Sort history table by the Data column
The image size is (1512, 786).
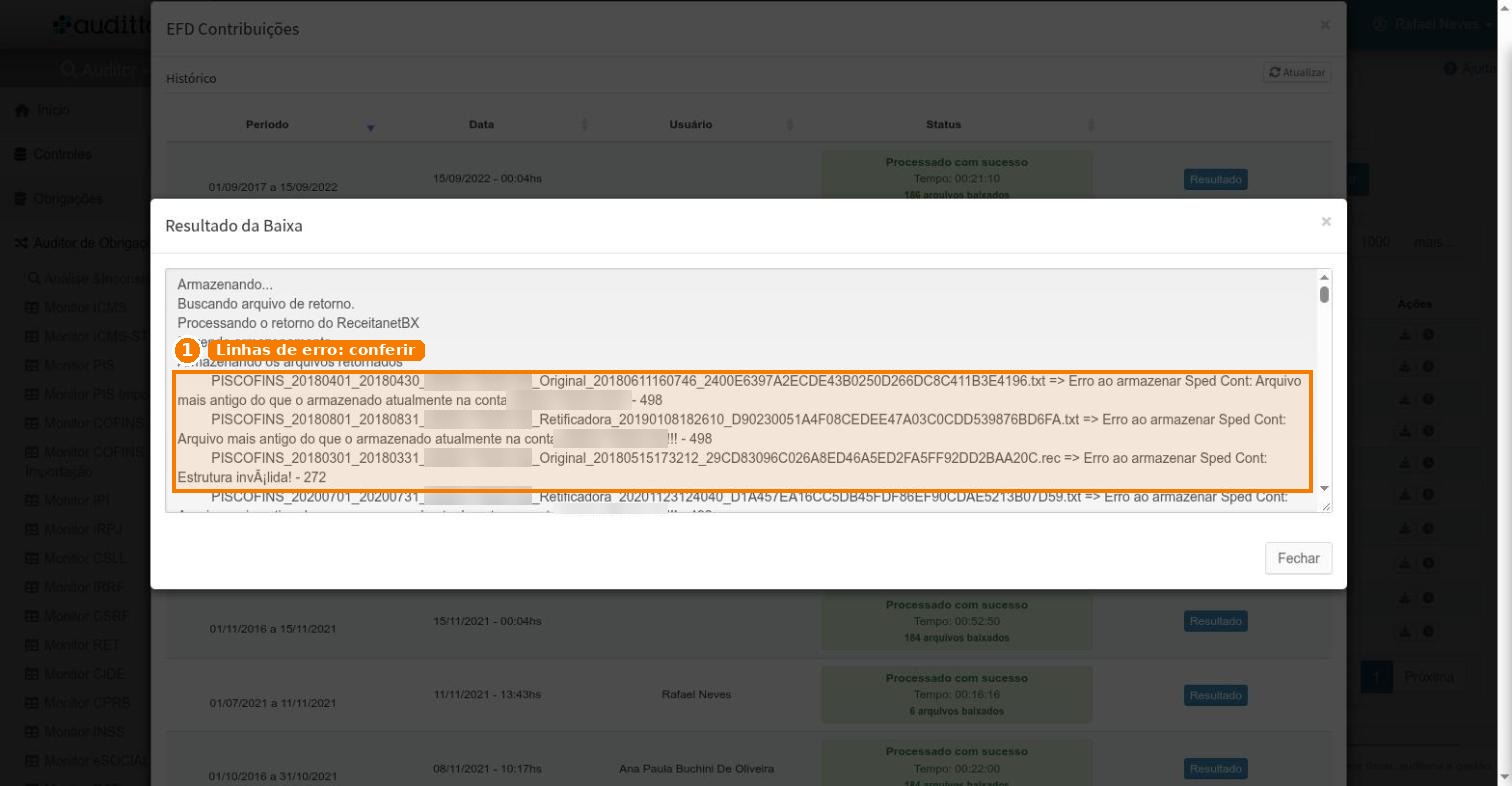click(481, 125)
